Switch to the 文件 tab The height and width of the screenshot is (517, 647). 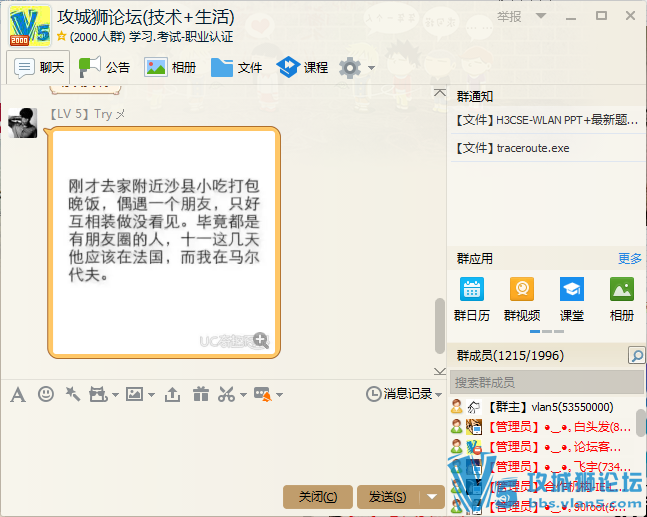(236, 67)
